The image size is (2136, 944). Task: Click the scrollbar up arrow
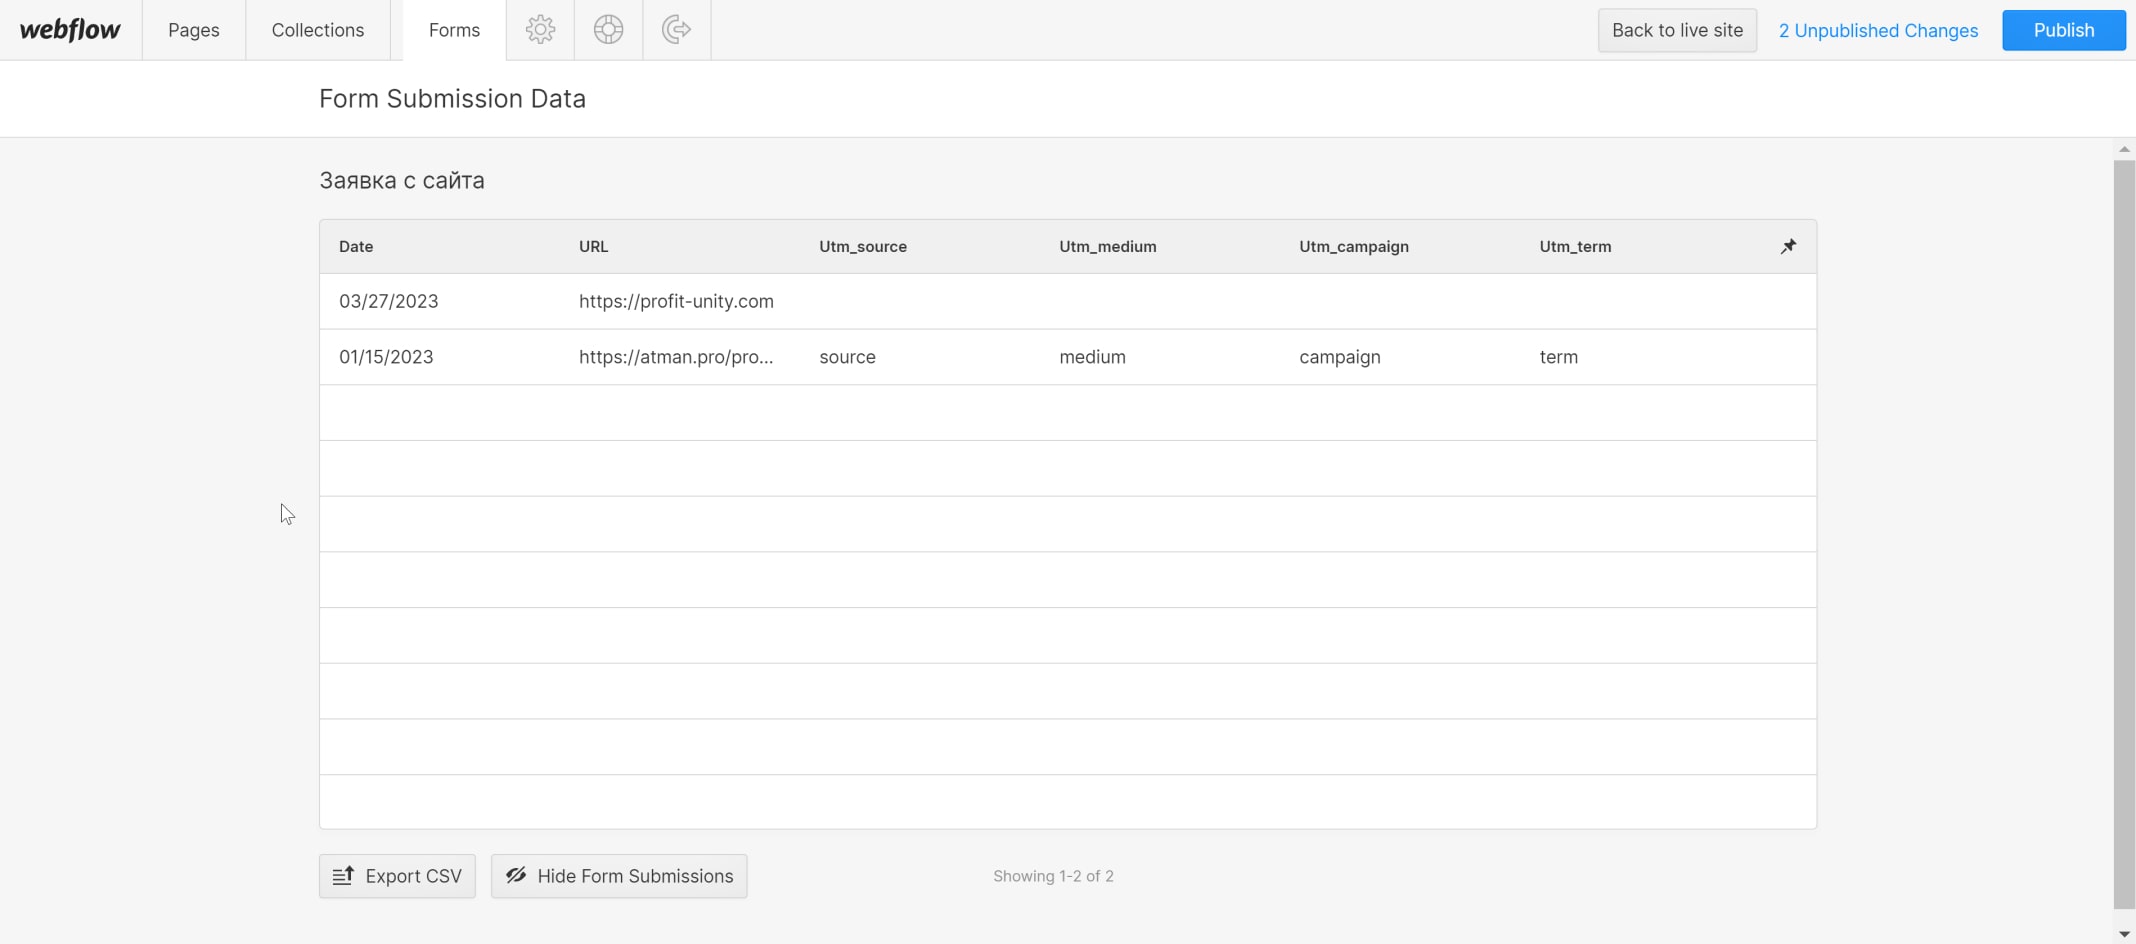pyautogui.click(x=2124, y=149)
